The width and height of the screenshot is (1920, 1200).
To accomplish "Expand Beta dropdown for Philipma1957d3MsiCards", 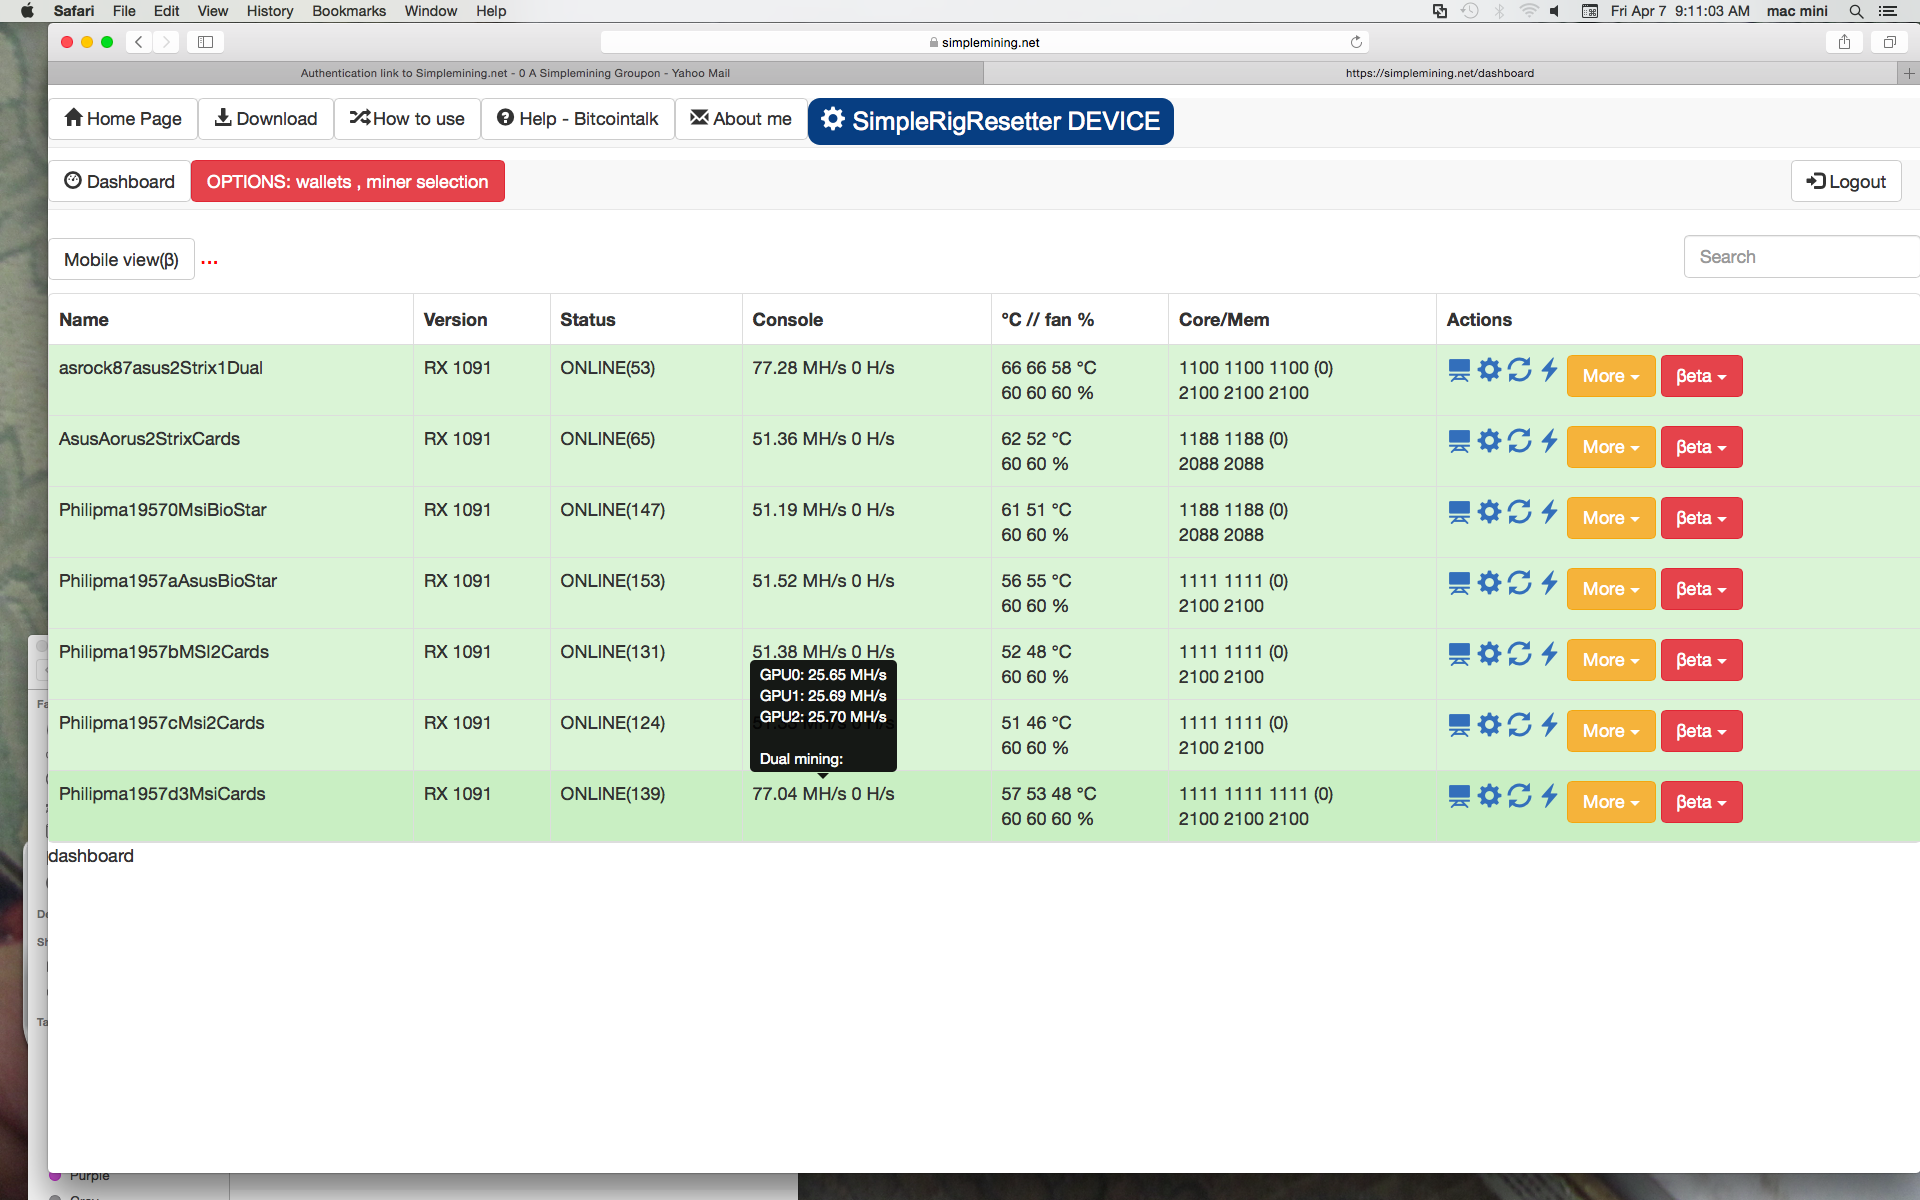I will tap(1701, 802).
